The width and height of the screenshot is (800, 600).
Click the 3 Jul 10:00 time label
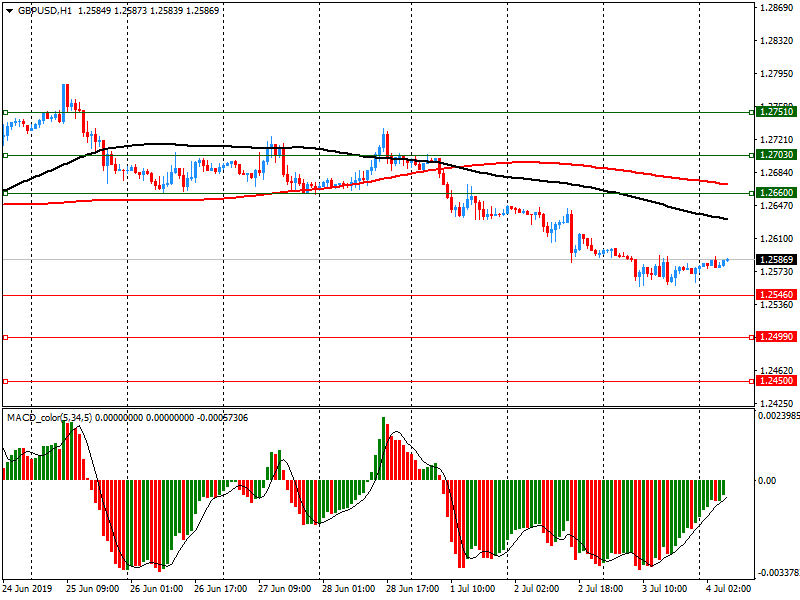(x=664, y=589)
